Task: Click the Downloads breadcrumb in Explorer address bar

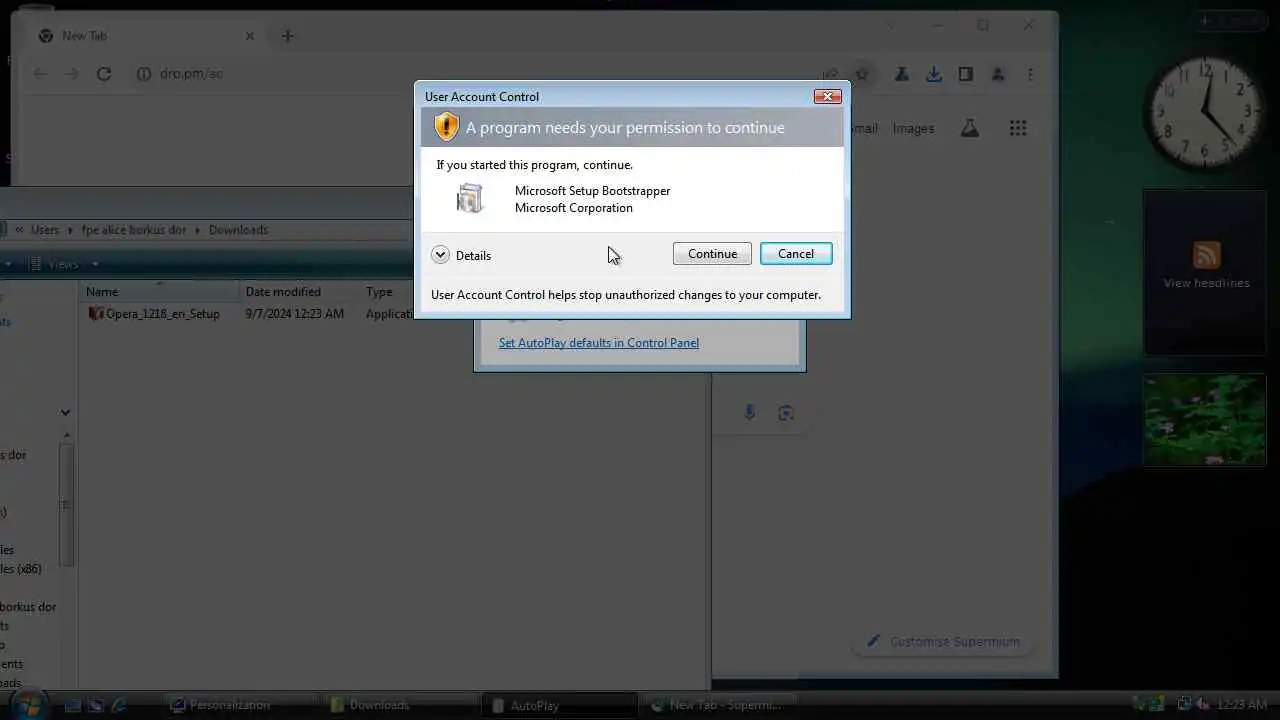Action: 238,230
